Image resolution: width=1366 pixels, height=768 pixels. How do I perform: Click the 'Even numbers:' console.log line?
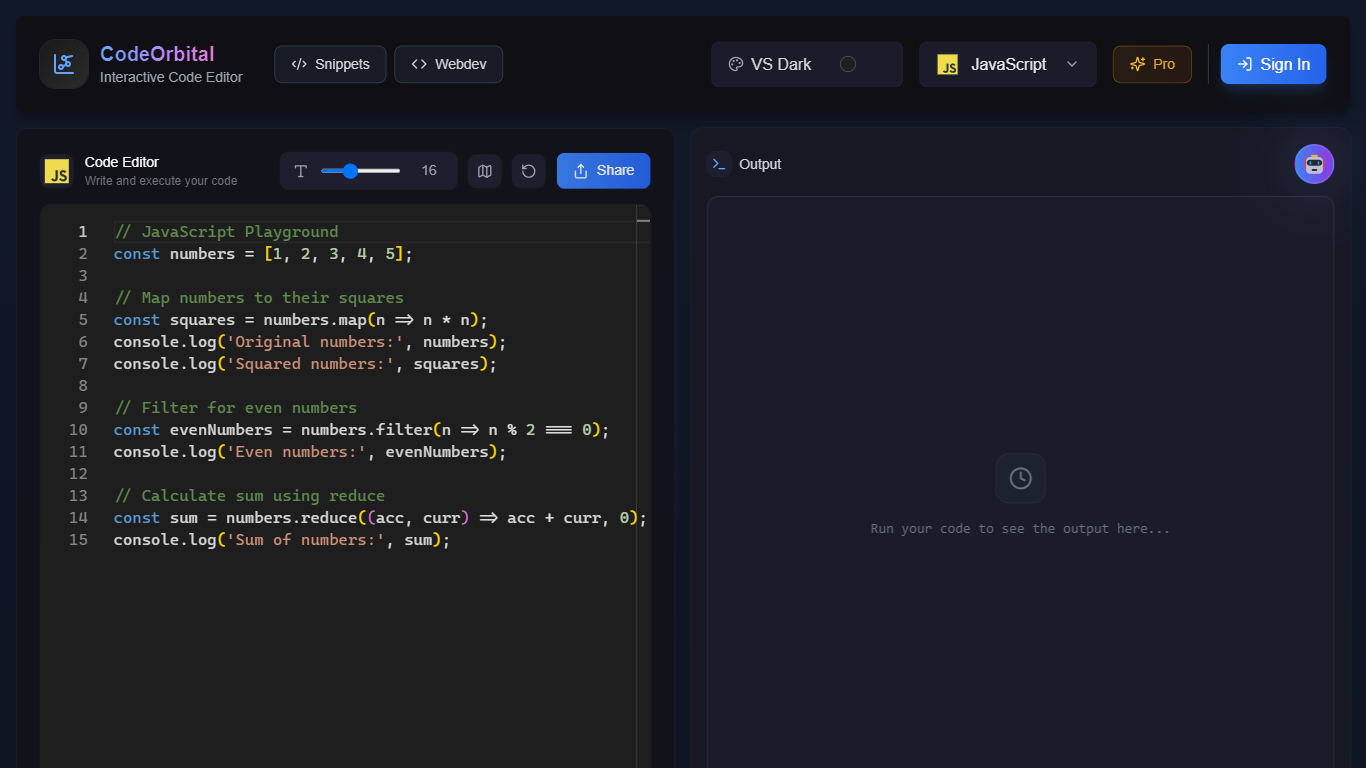[x=310, y=452]
